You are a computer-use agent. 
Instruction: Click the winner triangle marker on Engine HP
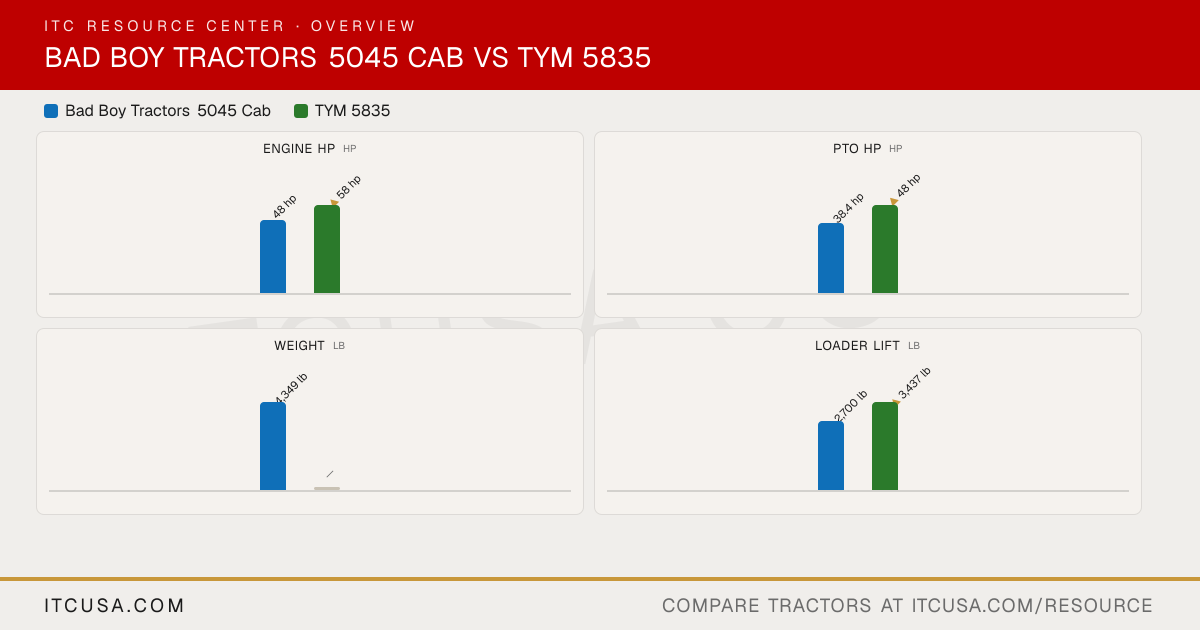tap(335, 202)
